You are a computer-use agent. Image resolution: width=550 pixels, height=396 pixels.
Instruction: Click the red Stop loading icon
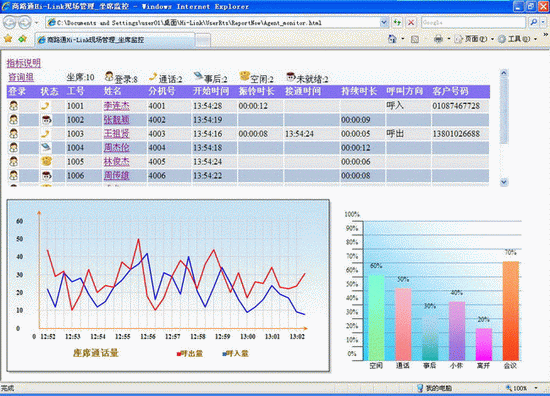click(411, 22)
